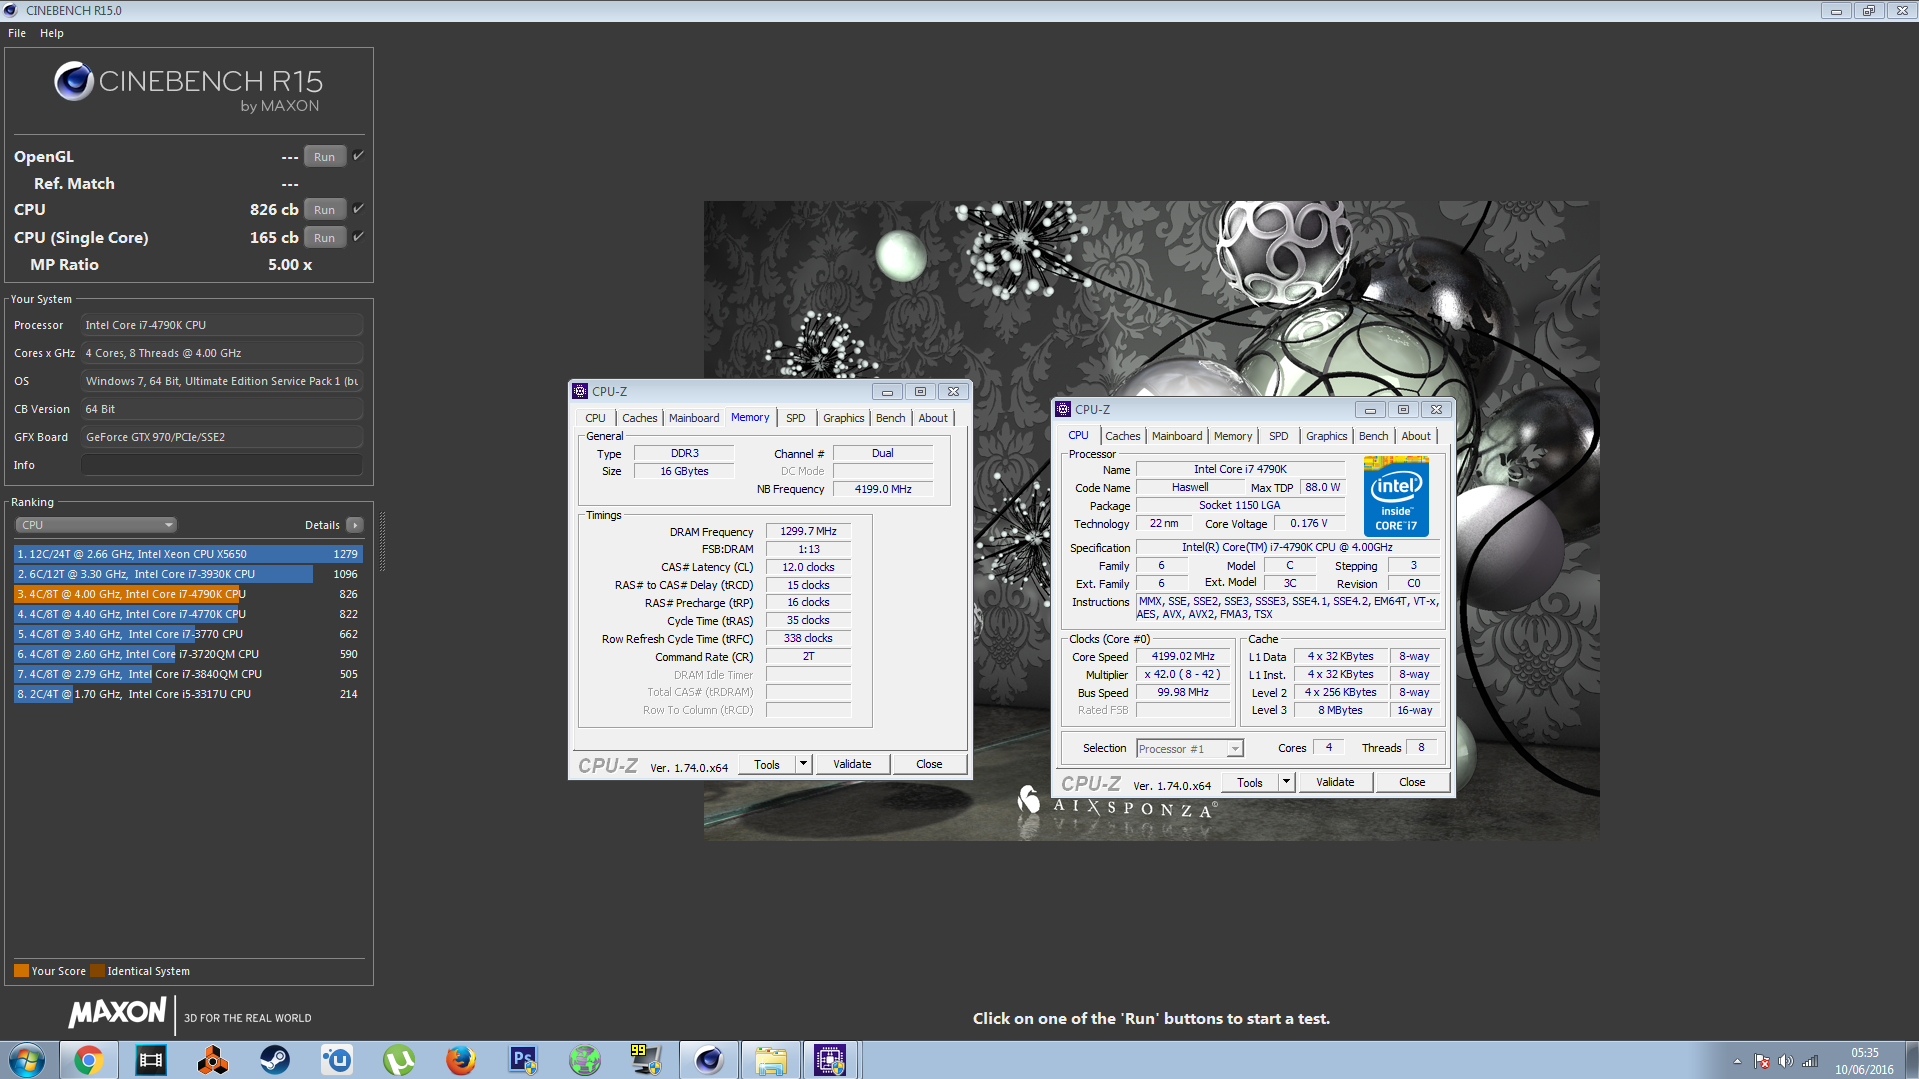Switch to Mainboard tab in Memory CPU-Z window
Viewport: 1919px width, 1079px height.
694,418
